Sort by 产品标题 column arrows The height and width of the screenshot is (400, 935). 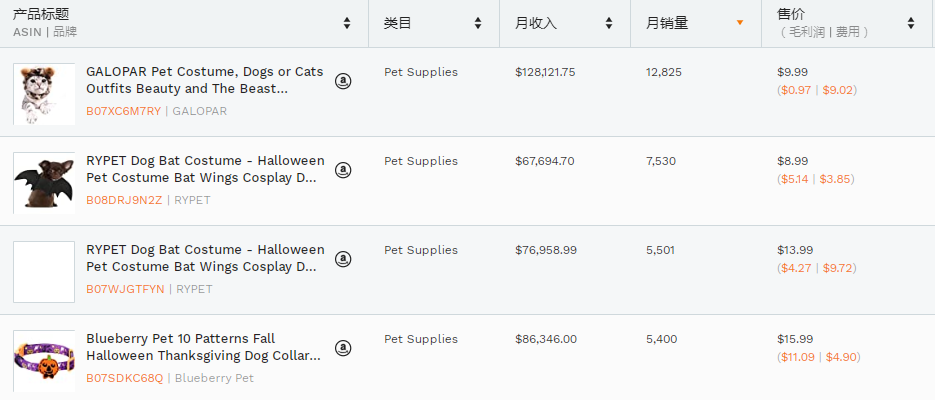coord(347,23)
